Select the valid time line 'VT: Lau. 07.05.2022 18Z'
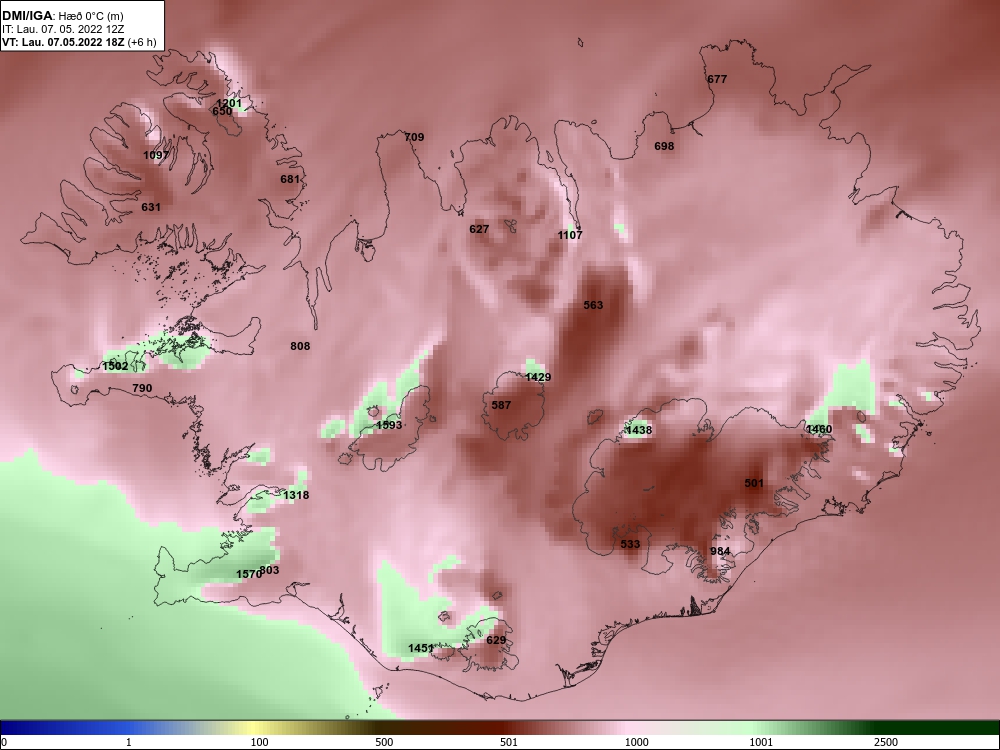The height and width of the screenshot is (750, 1000). tap(64, 42)
